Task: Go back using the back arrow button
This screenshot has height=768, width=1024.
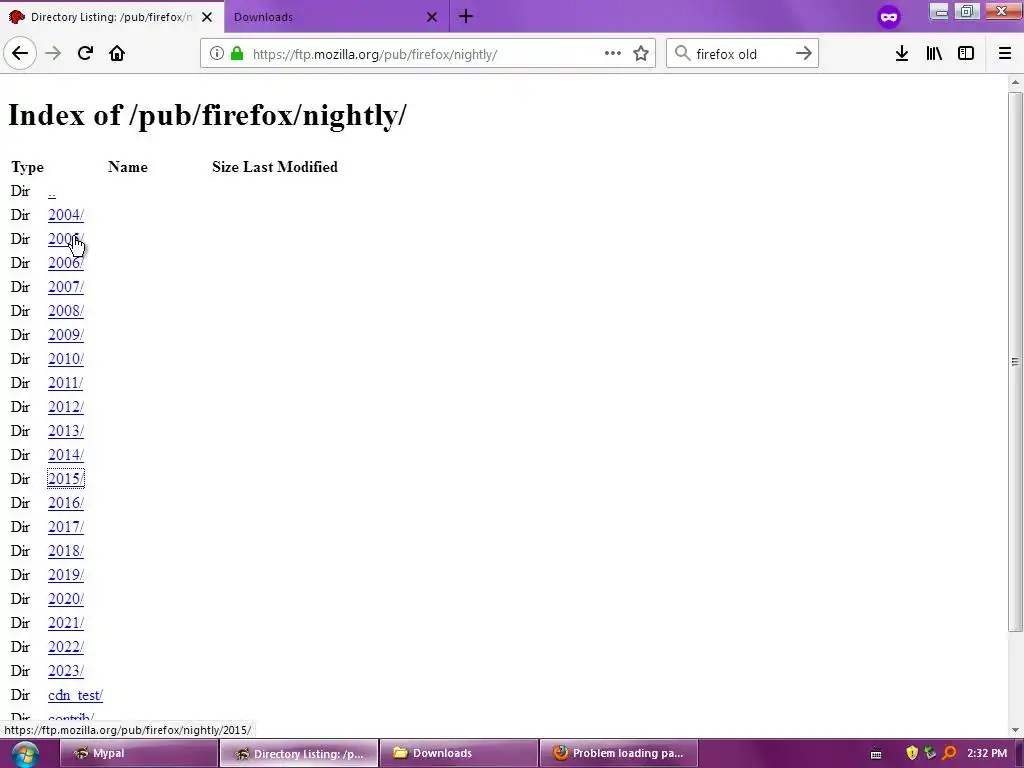Action: 20,54
